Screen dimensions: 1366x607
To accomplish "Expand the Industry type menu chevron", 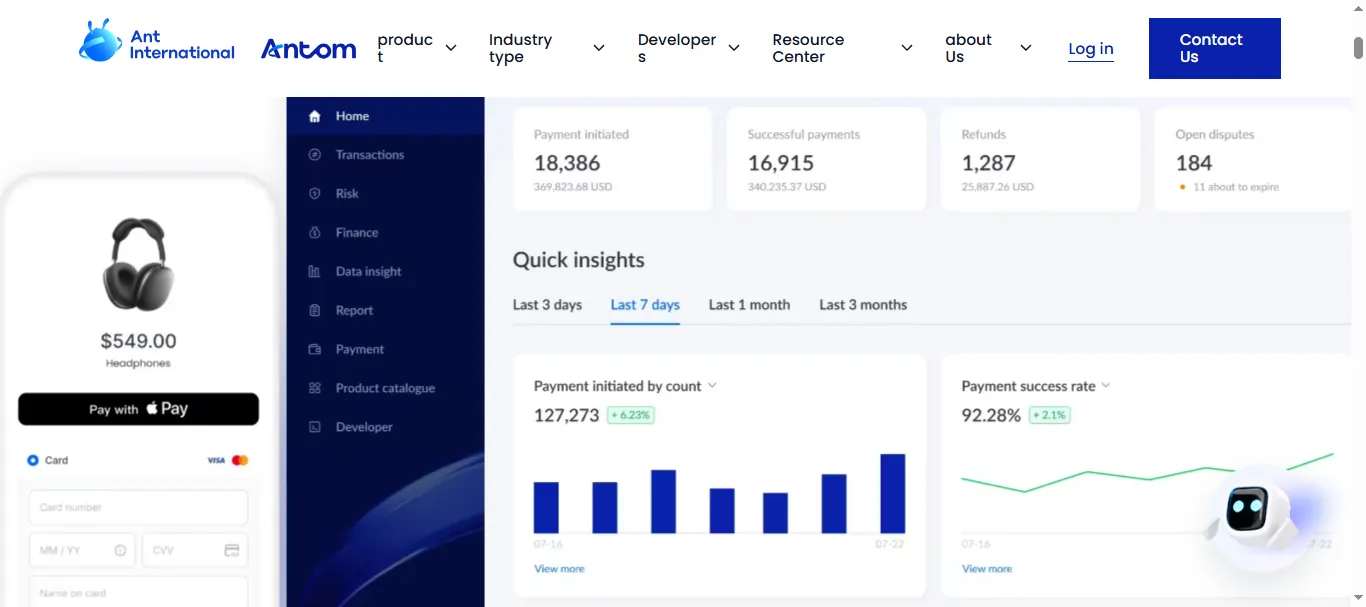I will pyautogui.click(x=599, y=48).
